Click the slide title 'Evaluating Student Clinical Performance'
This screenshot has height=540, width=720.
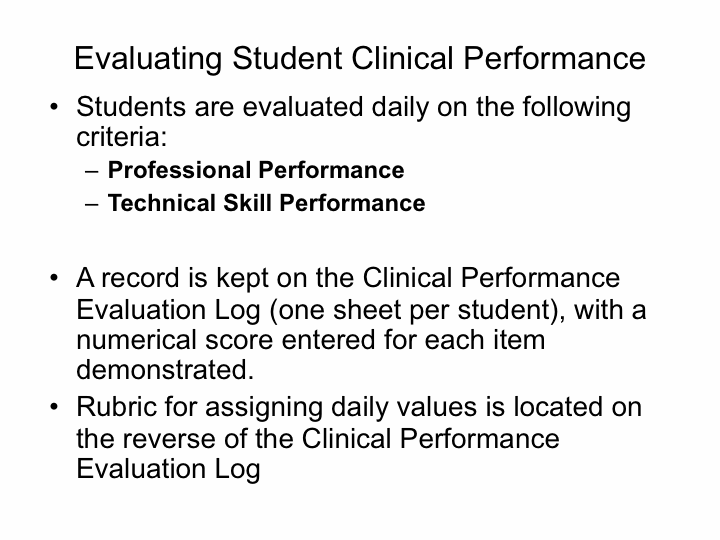(360, 59)
